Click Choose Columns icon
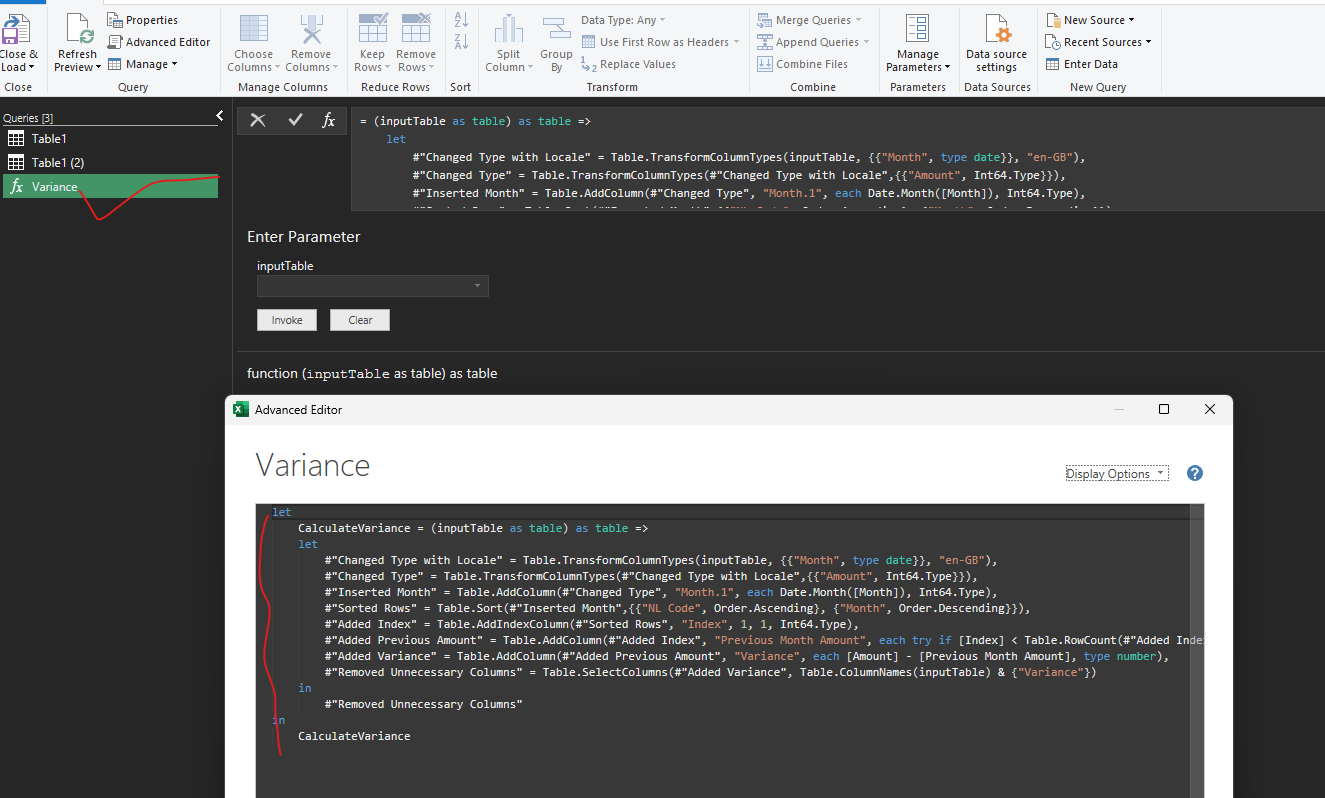Screen dimensions: 1325x798 click(253, 30)
